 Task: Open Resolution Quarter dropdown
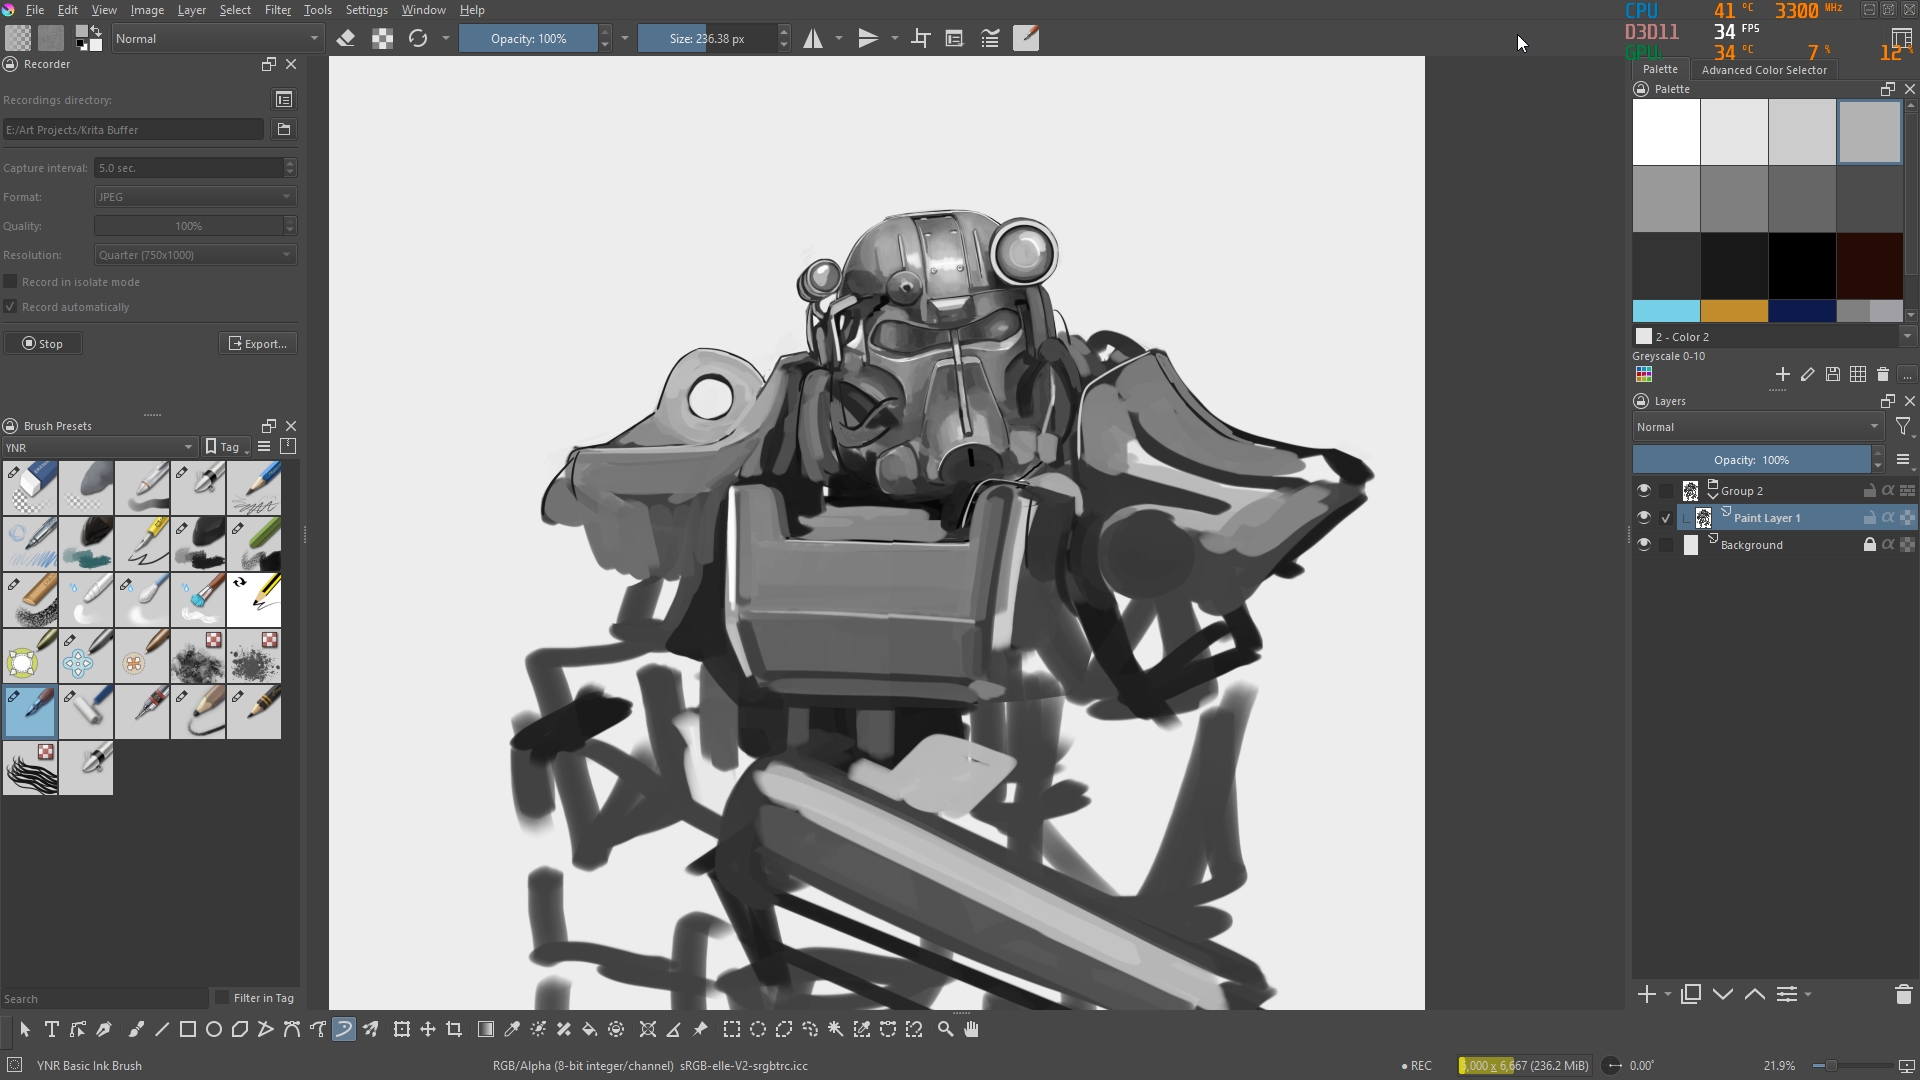195,255
